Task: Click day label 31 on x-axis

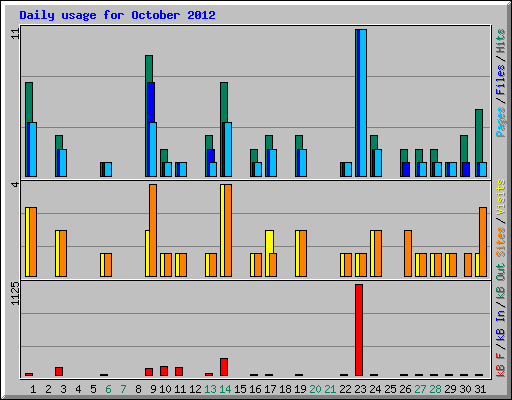Action: pyautogui.click(x=480, y=389)
